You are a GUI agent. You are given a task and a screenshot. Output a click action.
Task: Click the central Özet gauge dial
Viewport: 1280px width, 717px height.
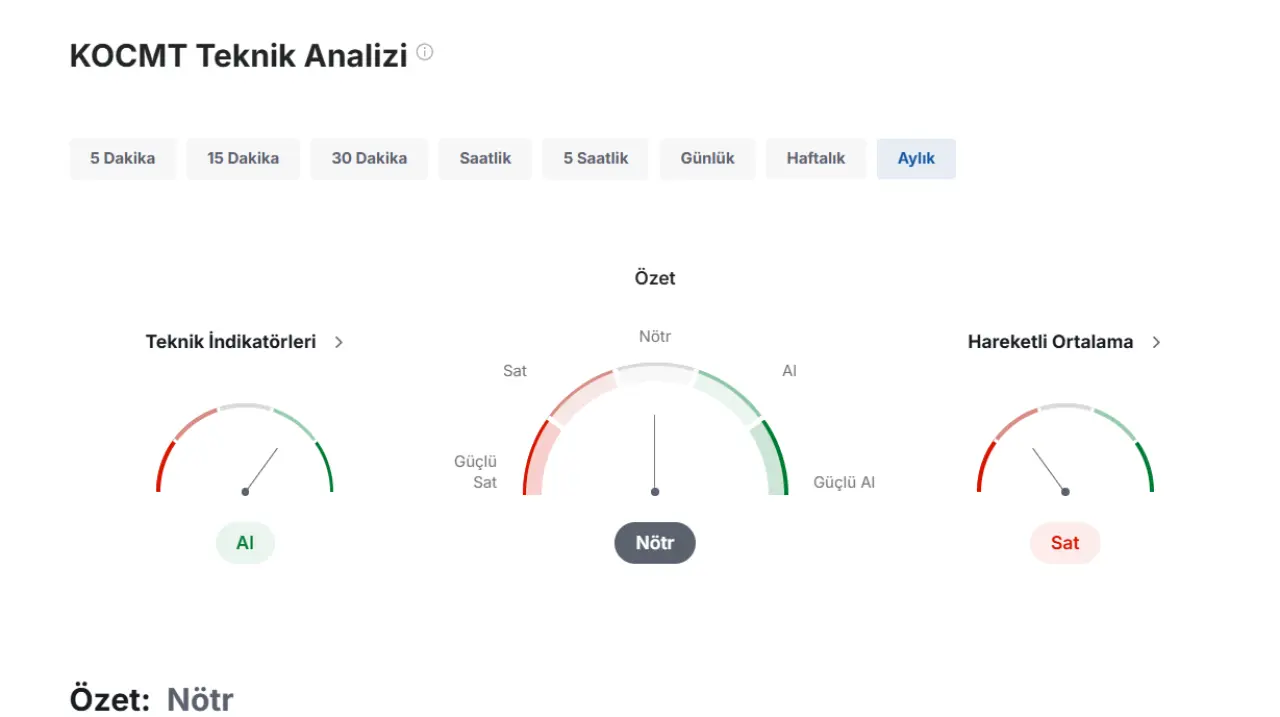tap(655, 440)
